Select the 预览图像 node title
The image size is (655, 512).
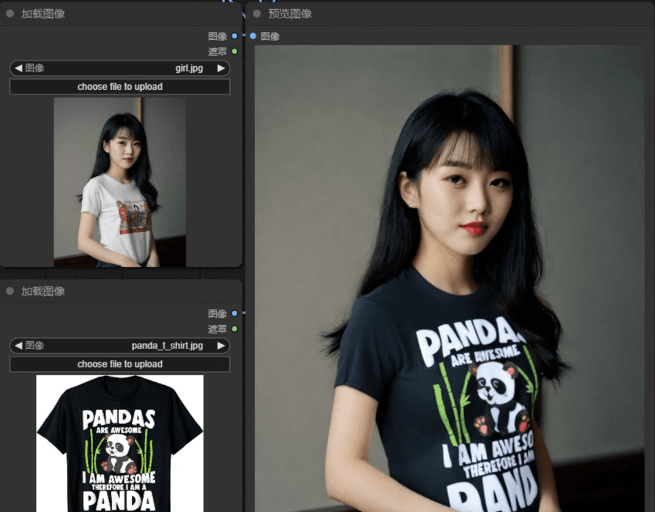click(290, 14)
